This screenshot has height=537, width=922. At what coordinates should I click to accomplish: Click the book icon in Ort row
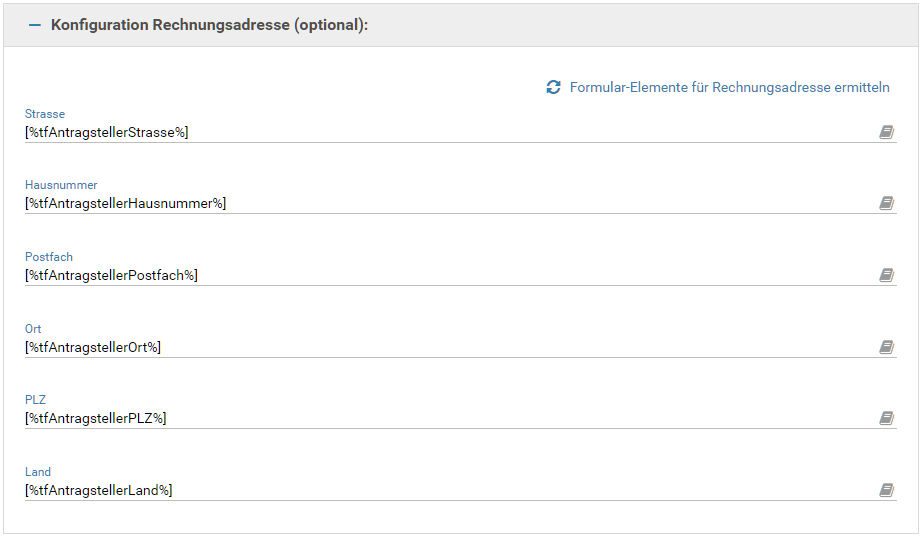[x=886, y=347]
